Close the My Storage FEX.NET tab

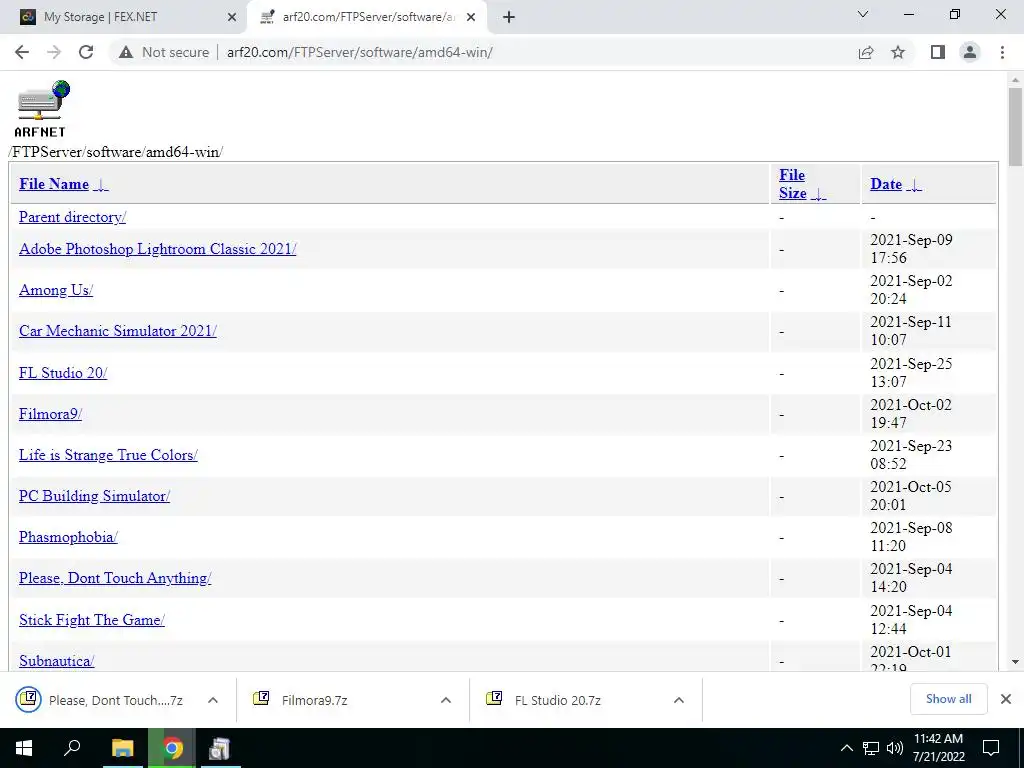pos(231,17)
